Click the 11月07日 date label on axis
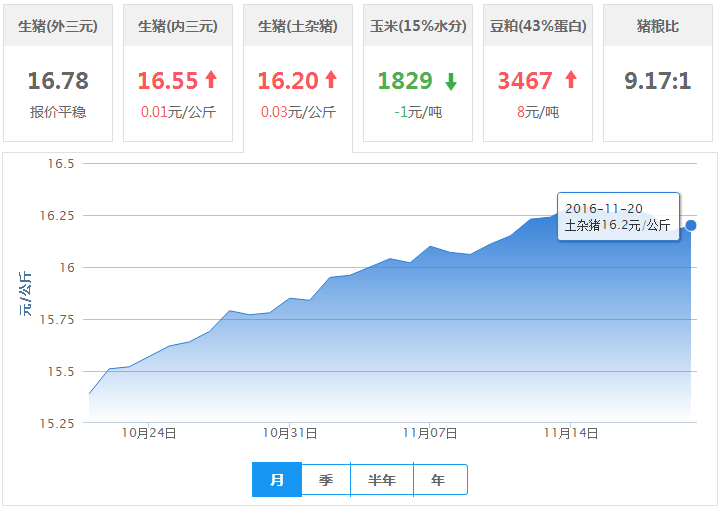The width and height of the screenshot is (723, 511). 430,433
